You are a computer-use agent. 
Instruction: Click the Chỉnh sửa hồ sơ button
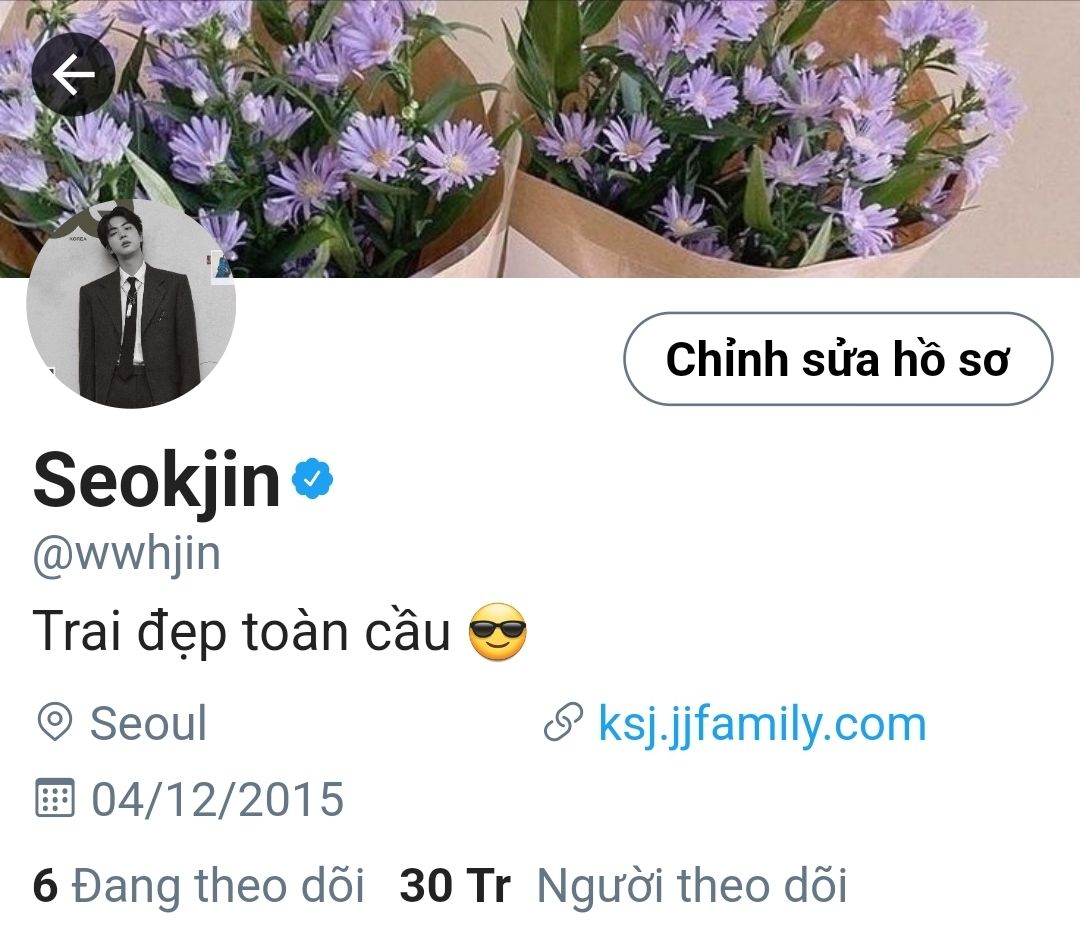pos(838,359)
